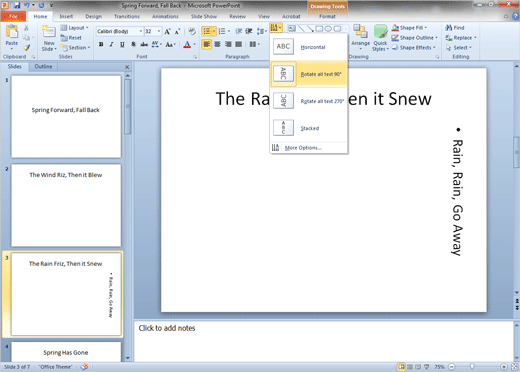520x372 pixels.
Task: Align text right
Action: 228,44
